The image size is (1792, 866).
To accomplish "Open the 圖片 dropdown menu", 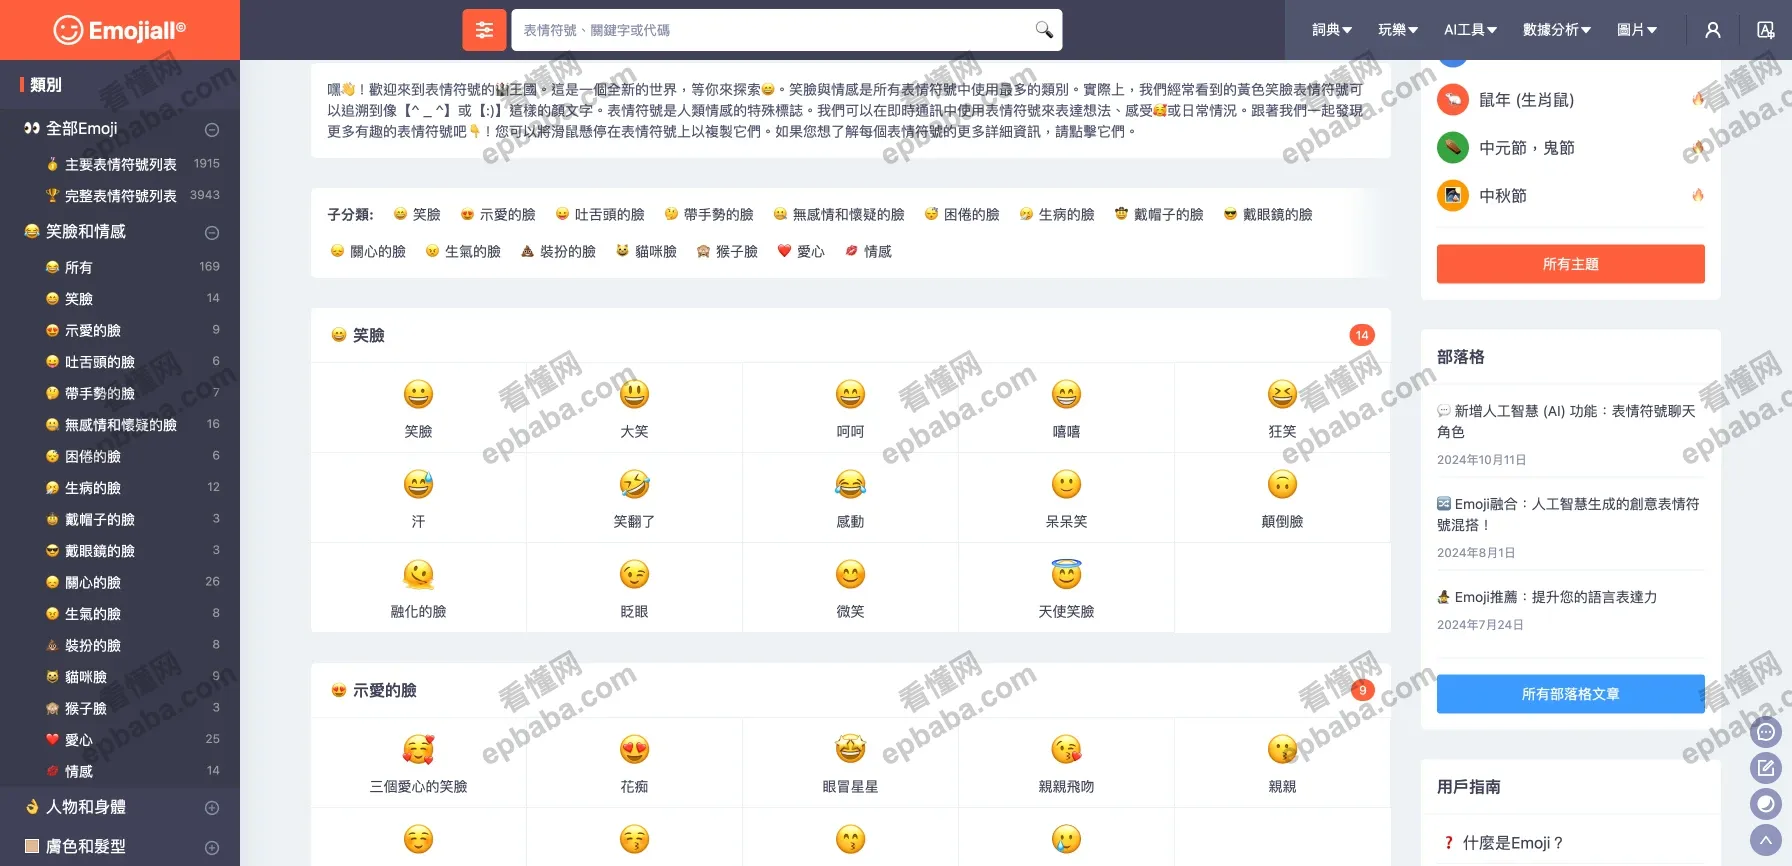I will [1637, 30].
